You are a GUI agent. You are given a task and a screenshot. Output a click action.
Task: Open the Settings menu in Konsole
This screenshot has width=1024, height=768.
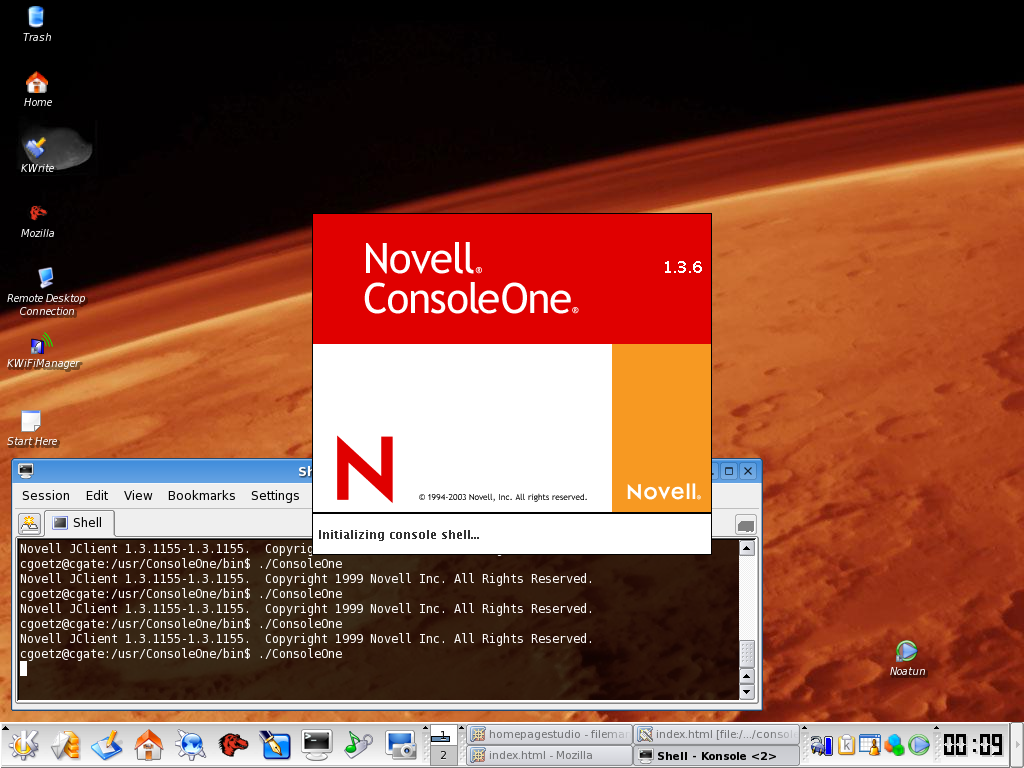click(x=275, y=496)
